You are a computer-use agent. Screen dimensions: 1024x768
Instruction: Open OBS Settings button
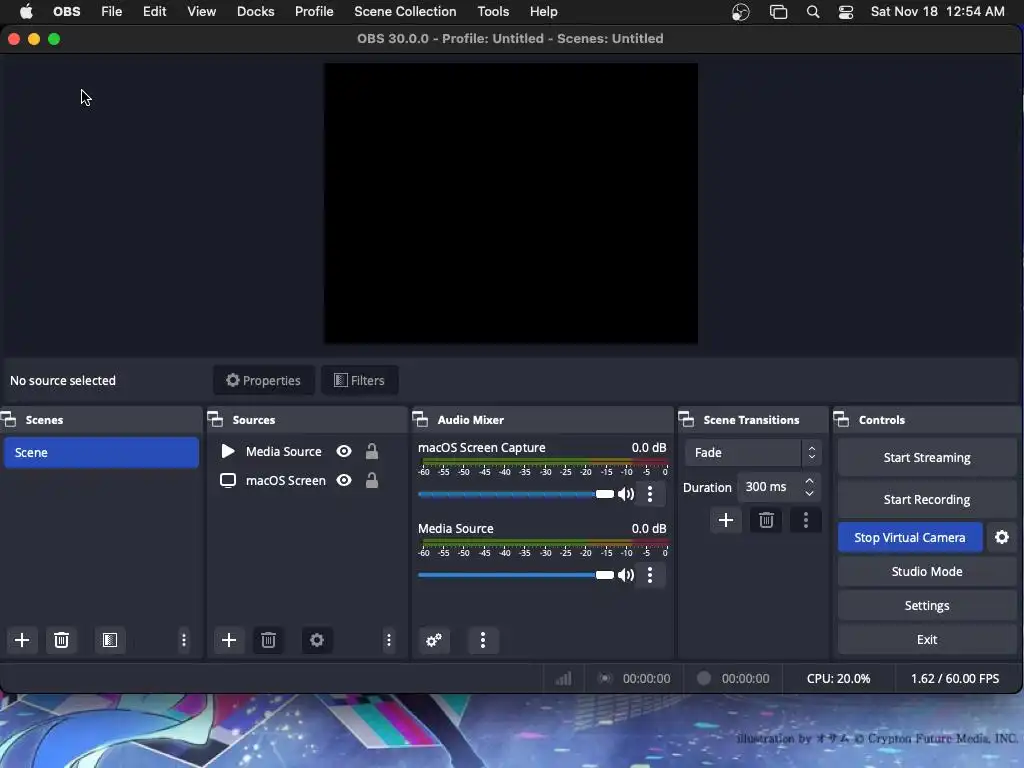(927, 605)
